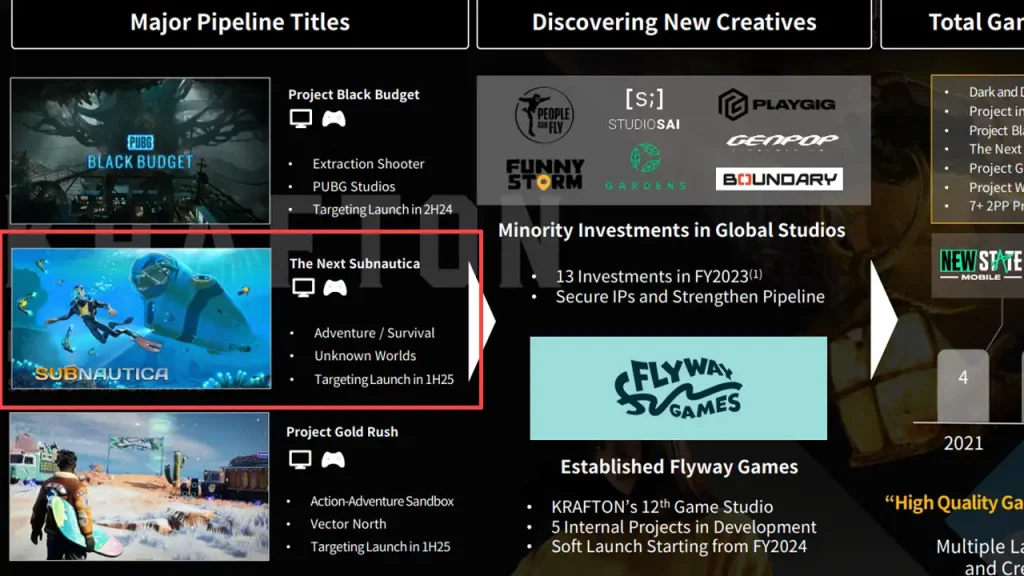This screenshot has width=1024, height=576.
Task: Click the Funny Storm logo
Action: (x=544, y=173)
